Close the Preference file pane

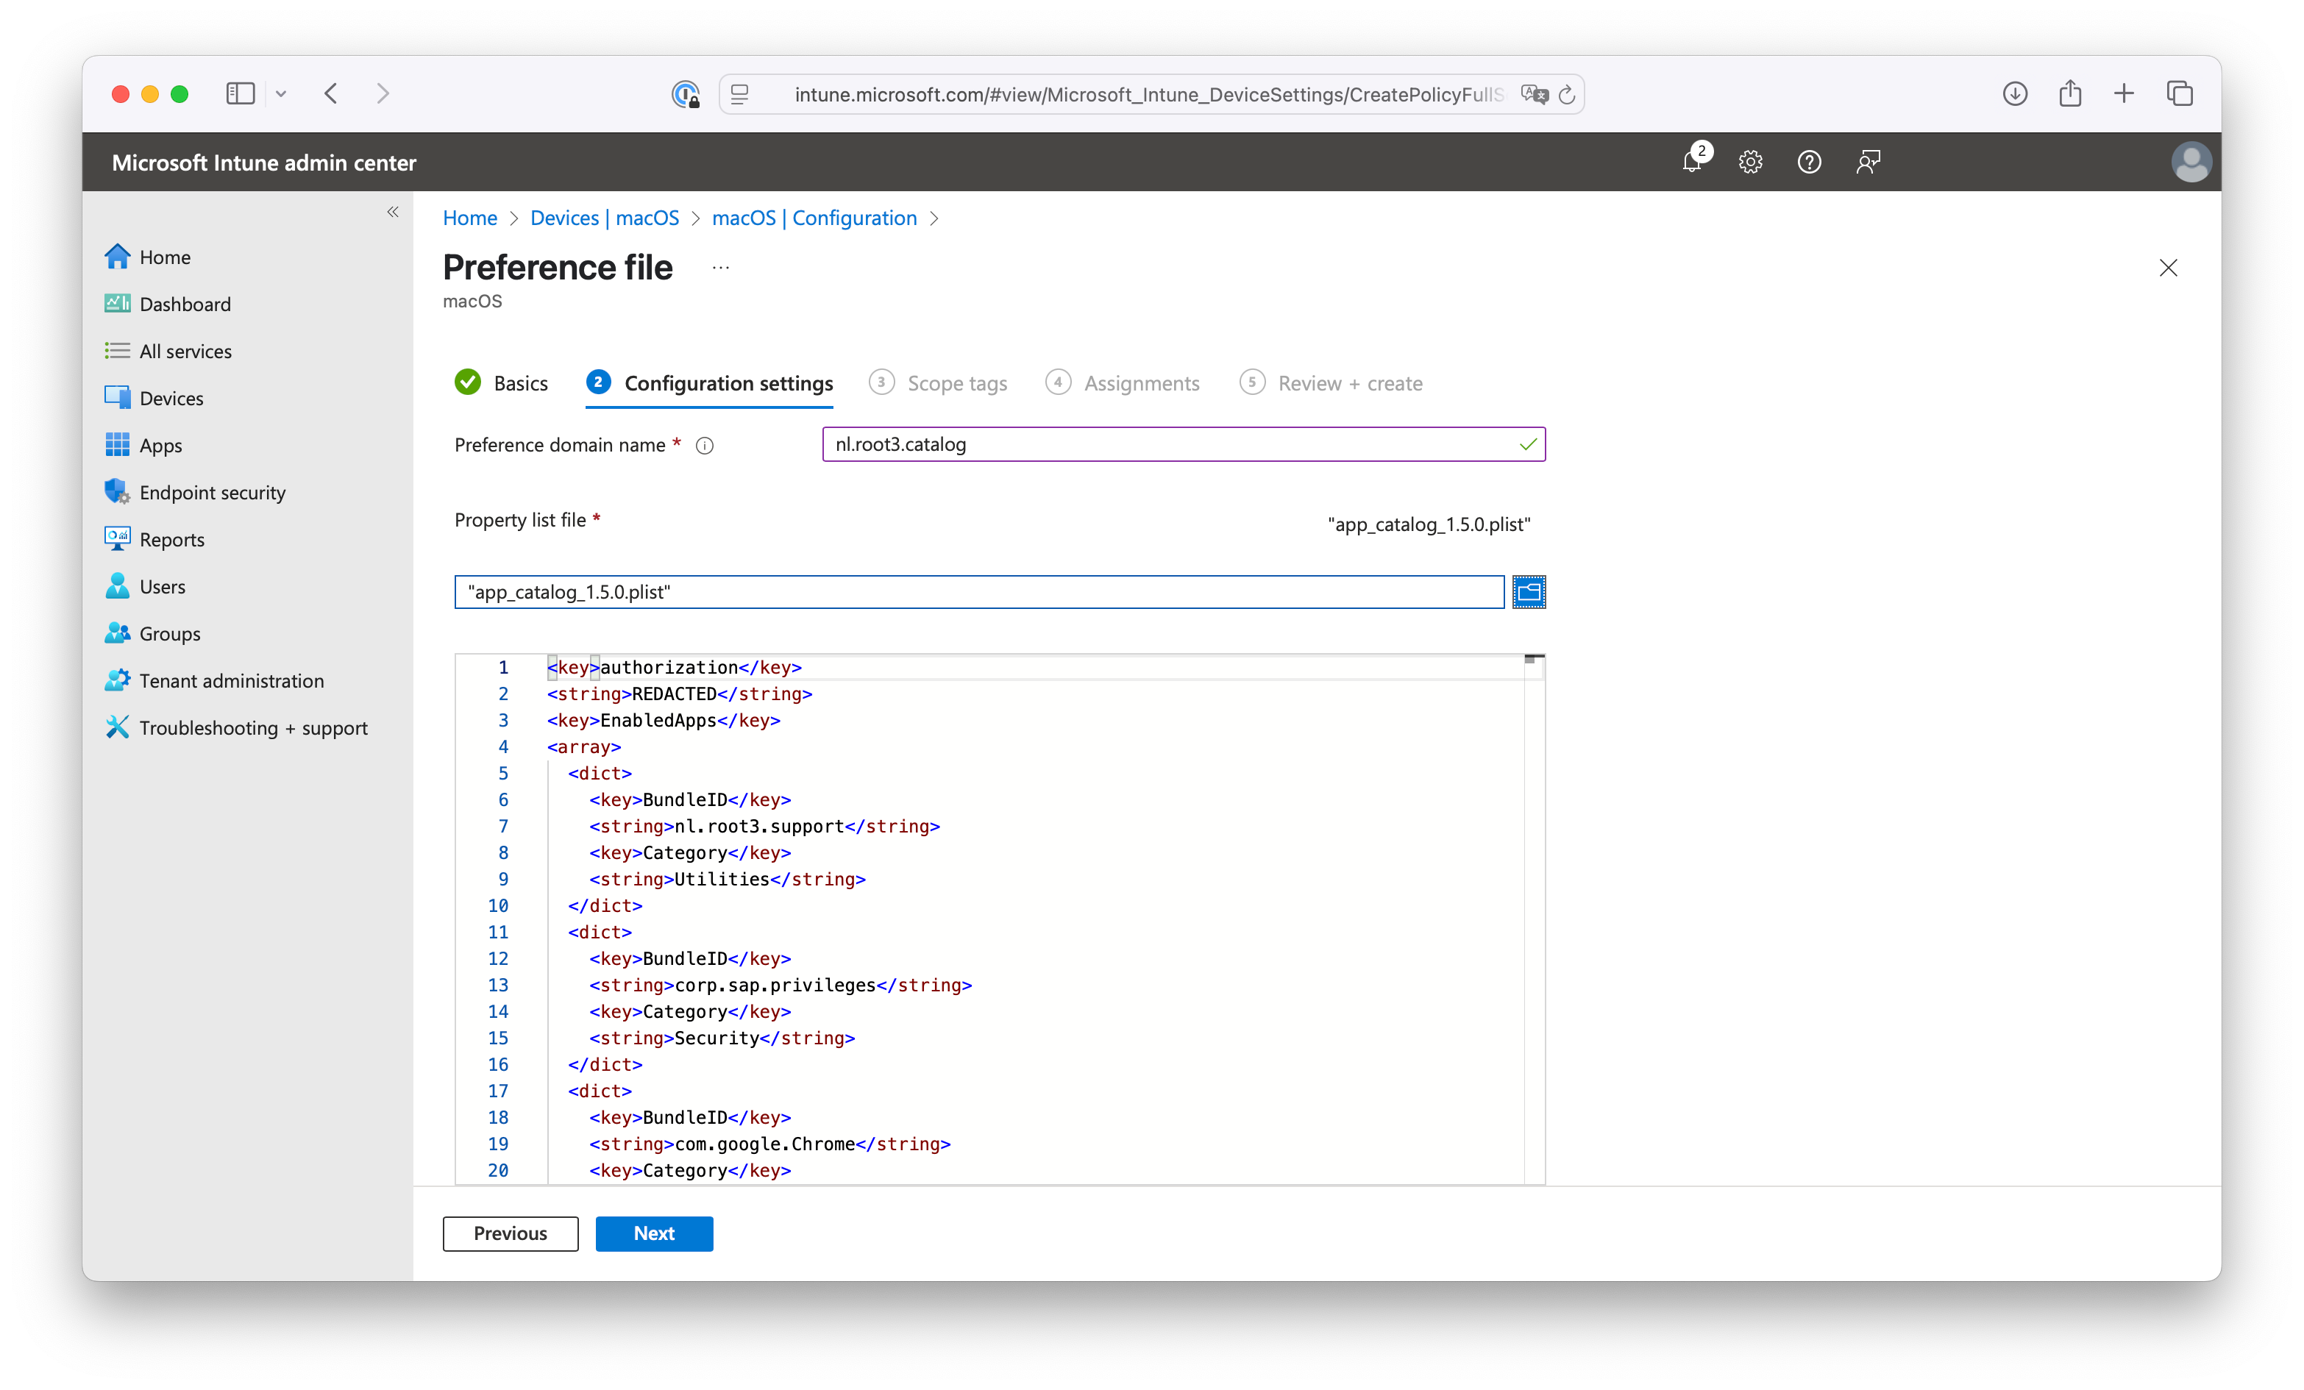coord(2168,267)
